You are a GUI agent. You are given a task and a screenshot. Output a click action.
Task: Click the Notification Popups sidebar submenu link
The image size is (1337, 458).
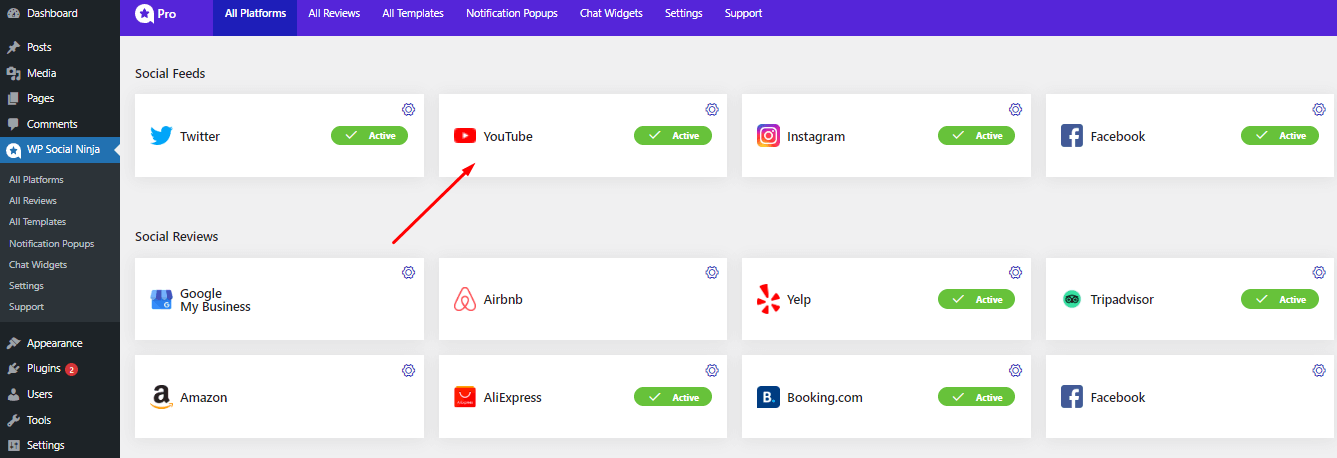coord(51,243)
